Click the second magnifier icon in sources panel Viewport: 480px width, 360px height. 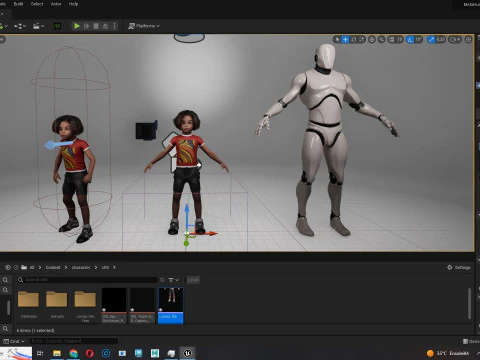5,290
